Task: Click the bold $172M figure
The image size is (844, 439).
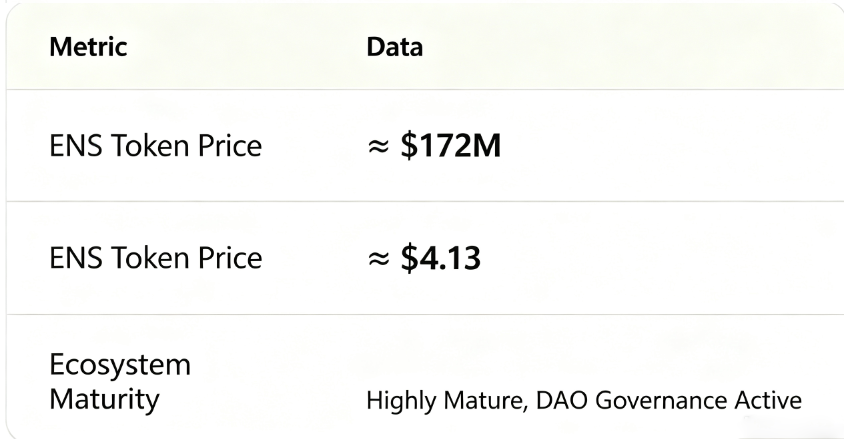Action: coord(451,146)
